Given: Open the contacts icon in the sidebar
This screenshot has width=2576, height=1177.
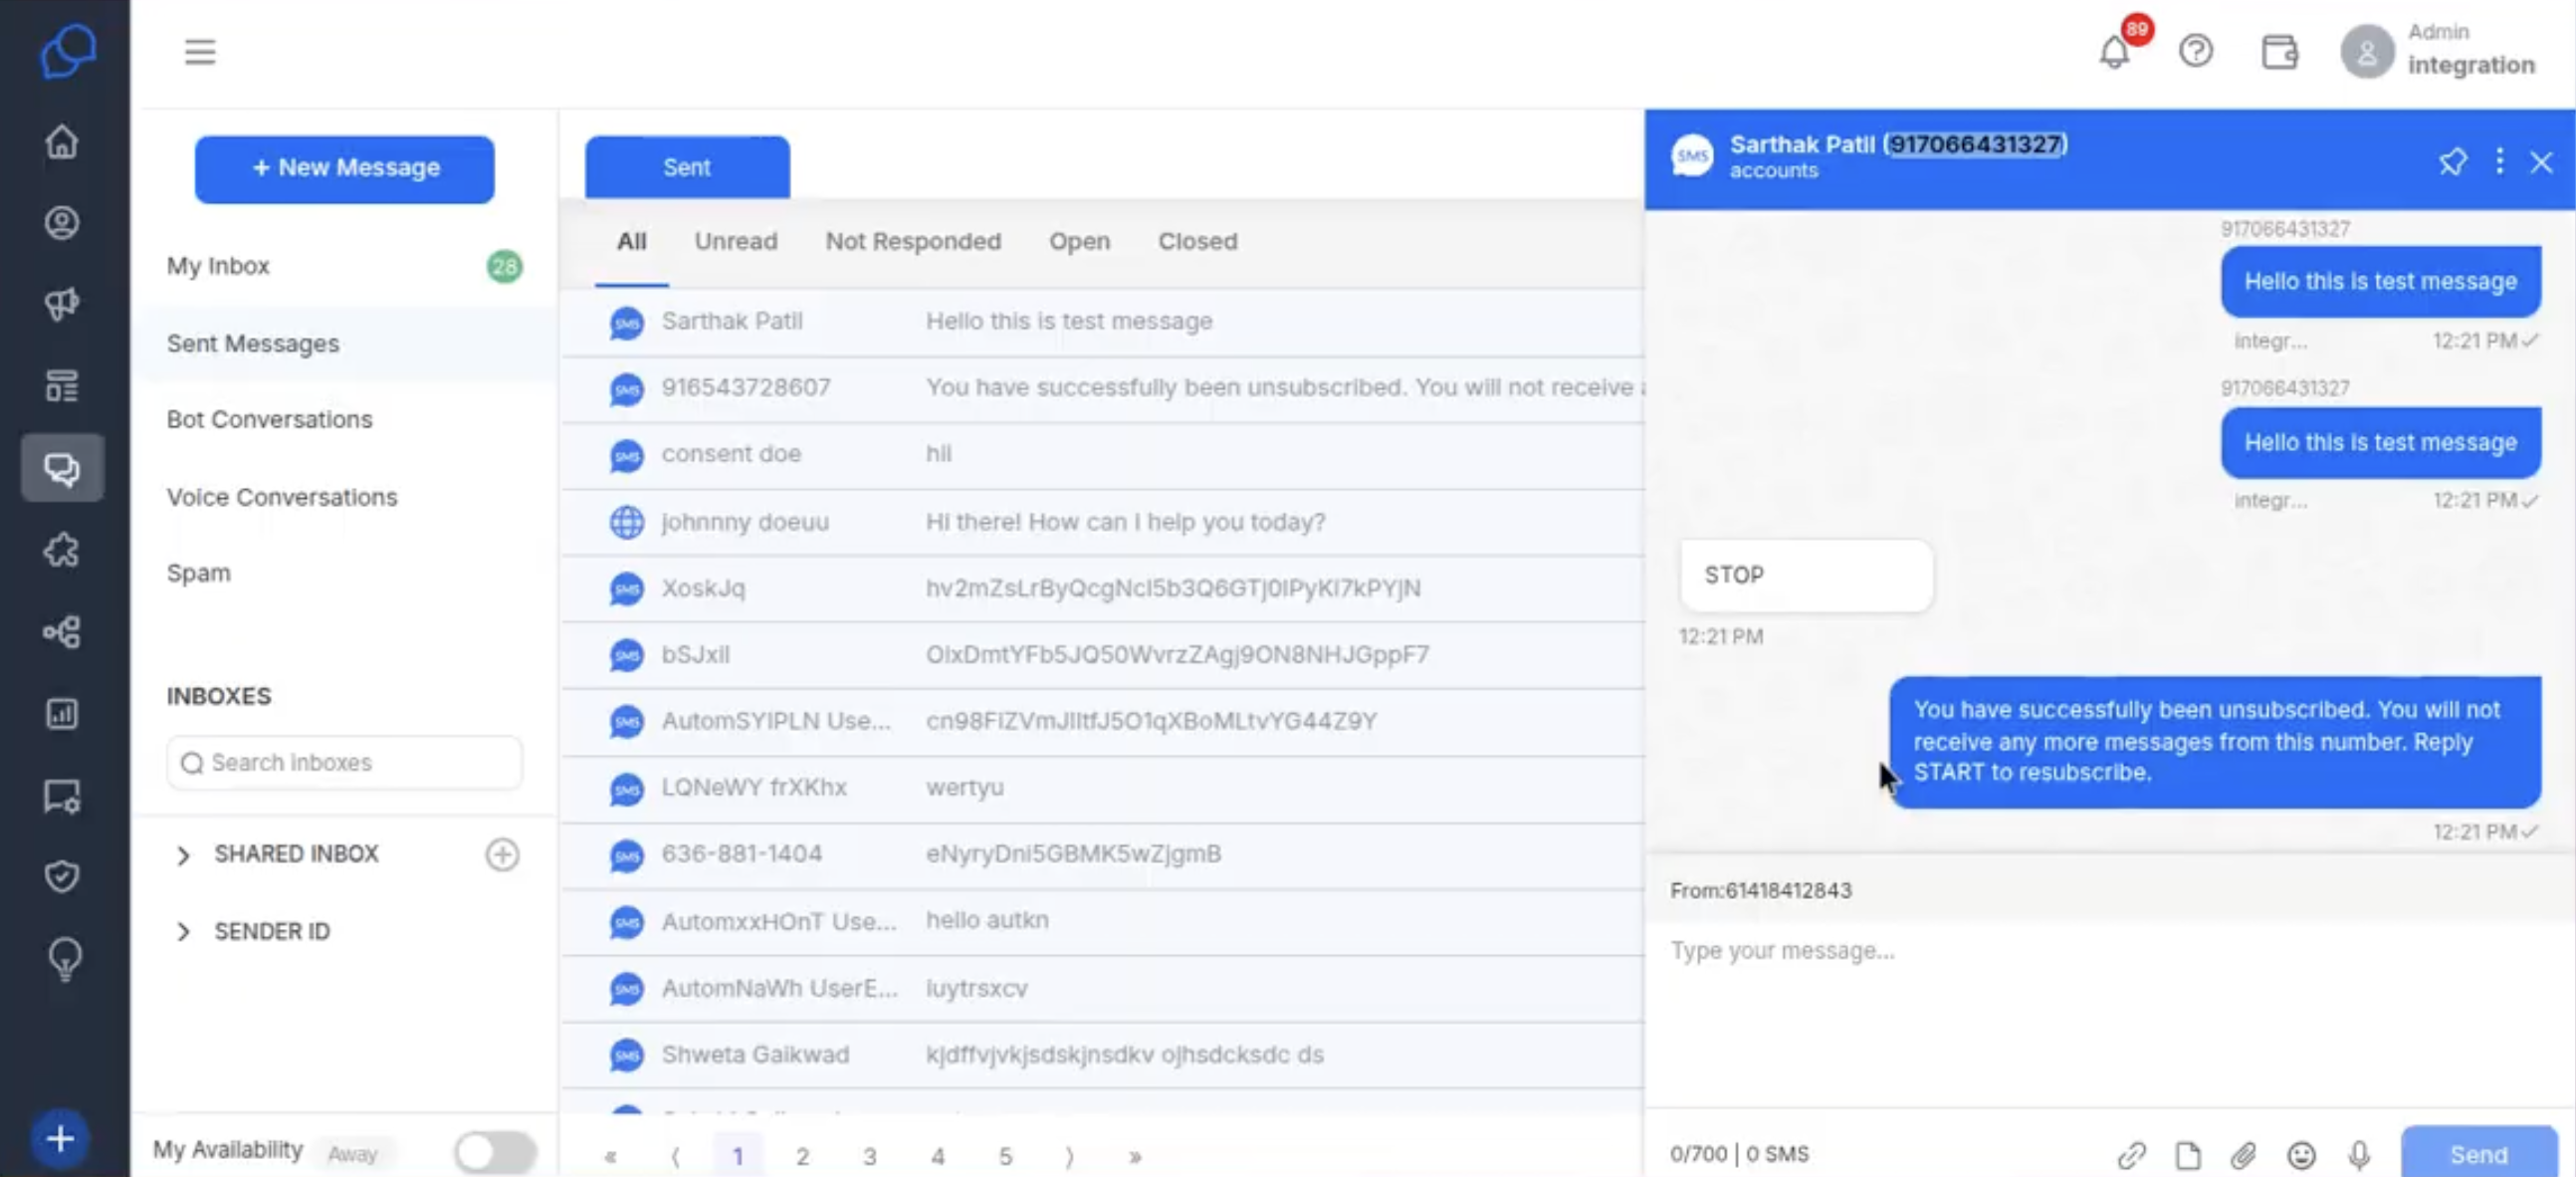Looking at the screenshot, I should point(62,222).
